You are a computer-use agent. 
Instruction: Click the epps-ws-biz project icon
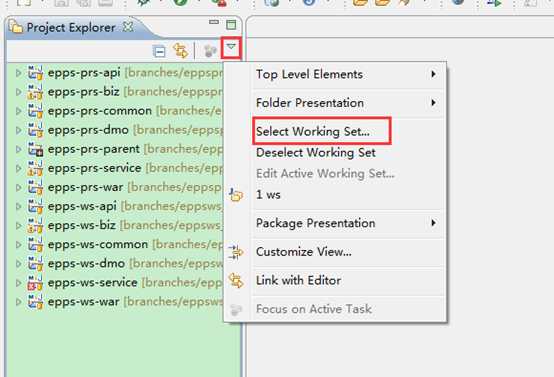pyautogui.click(x=35, y=225)
